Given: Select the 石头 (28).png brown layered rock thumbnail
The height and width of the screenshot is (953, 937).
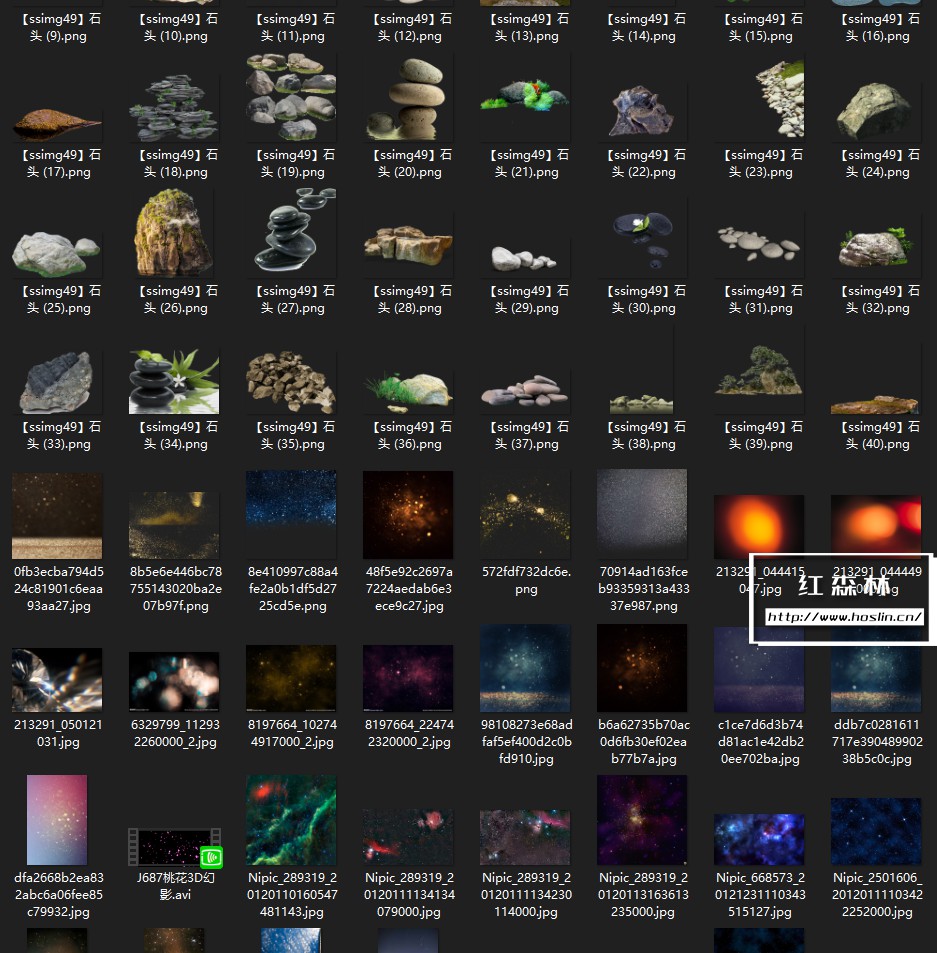Looking at the screenshot, I should click(x=408, y=246).
